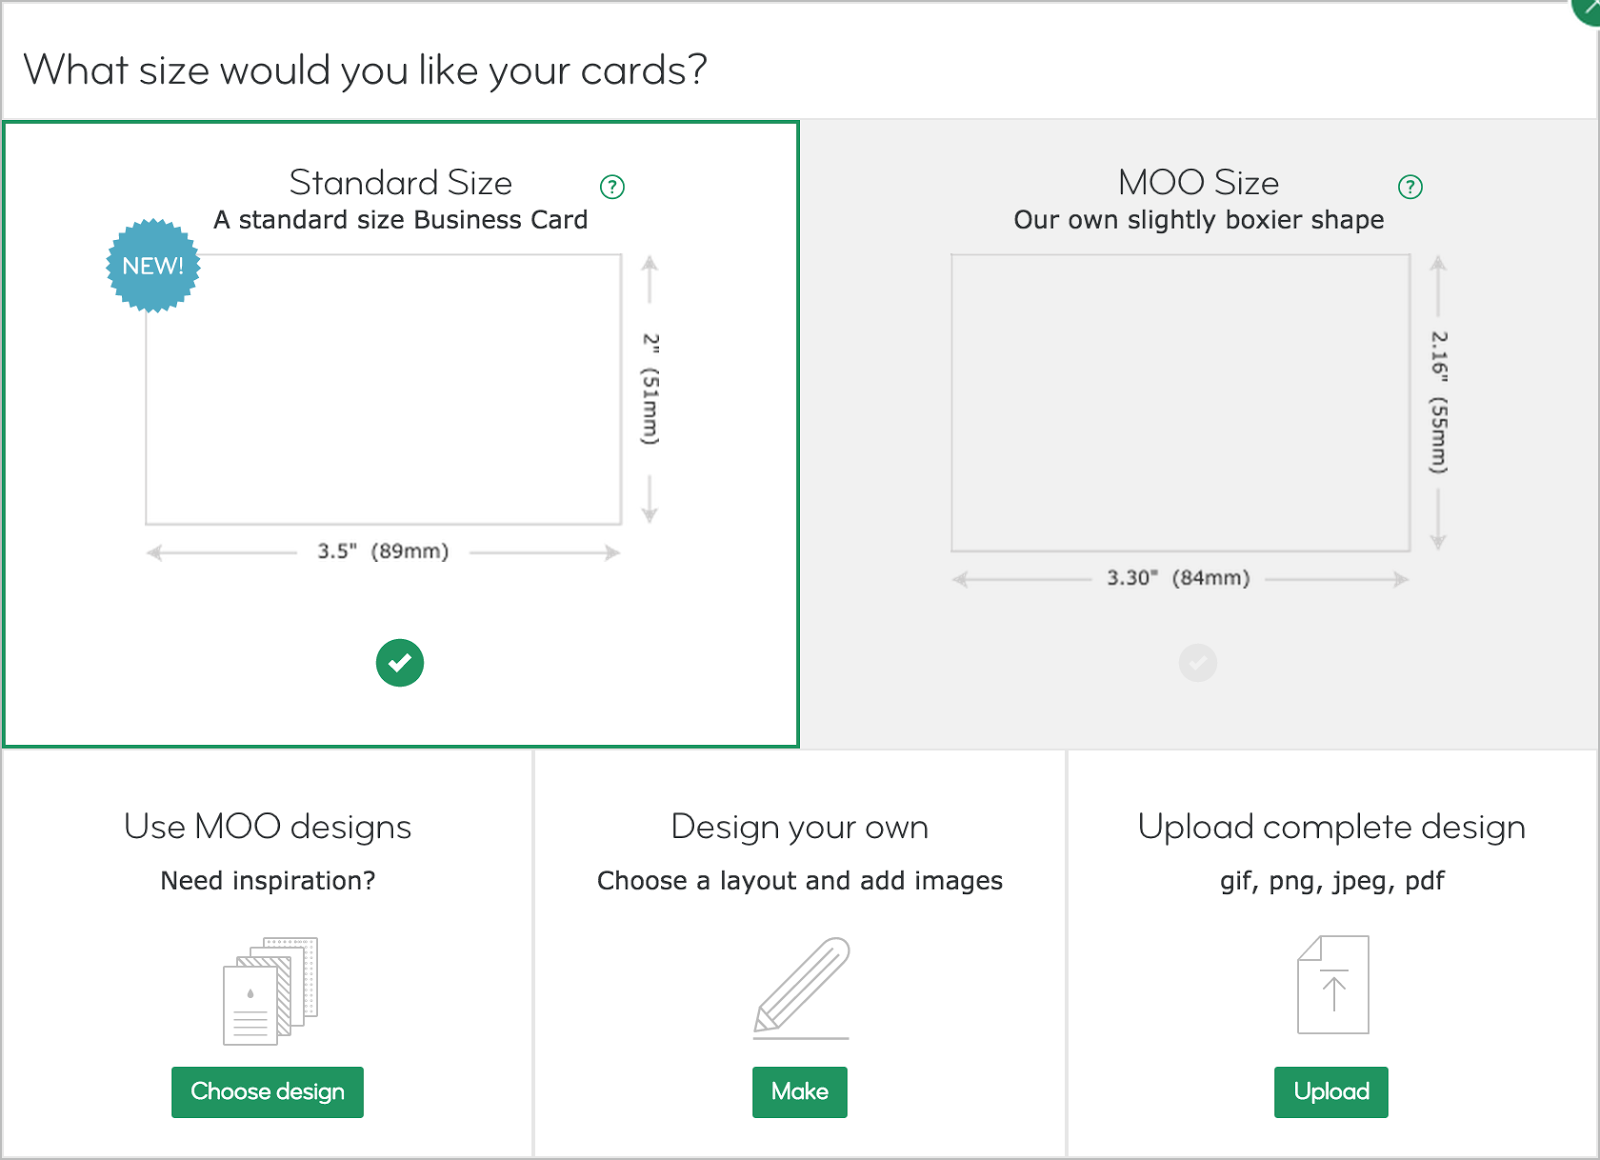This screenshot has width=1600, height=1160.
Task: Click the gray checkmark on MOO Size
Action: [1198, 662]
